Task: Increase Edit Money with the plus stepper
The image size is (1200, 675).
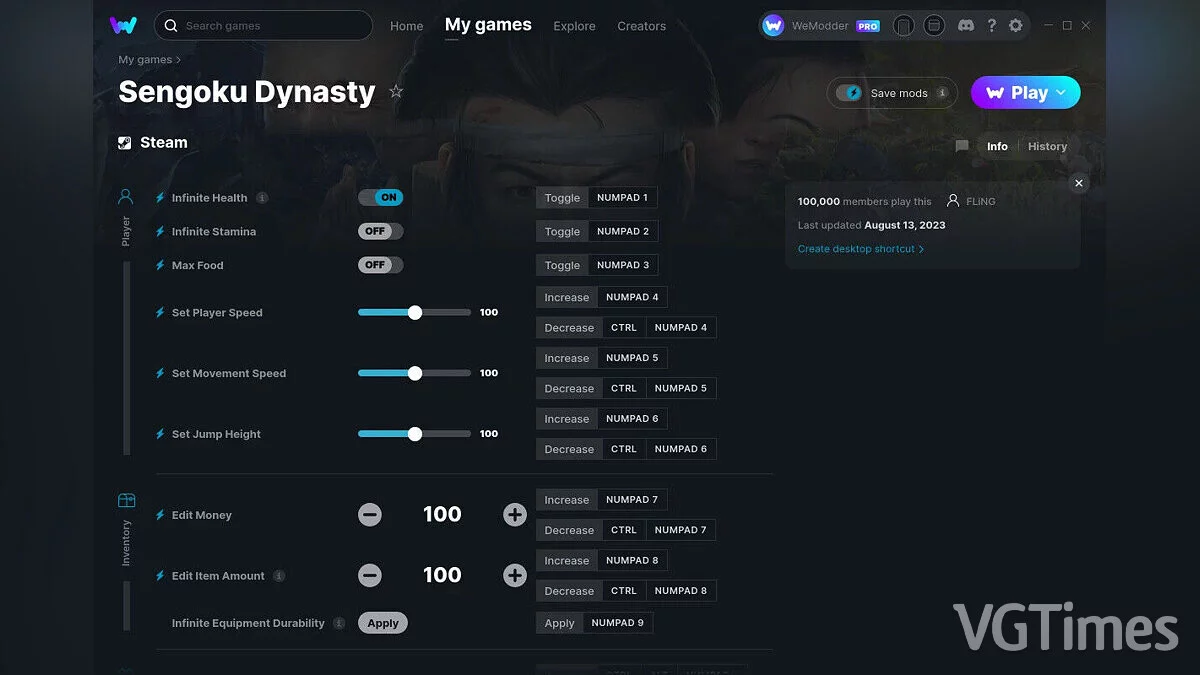Action: tap(514, 514)
